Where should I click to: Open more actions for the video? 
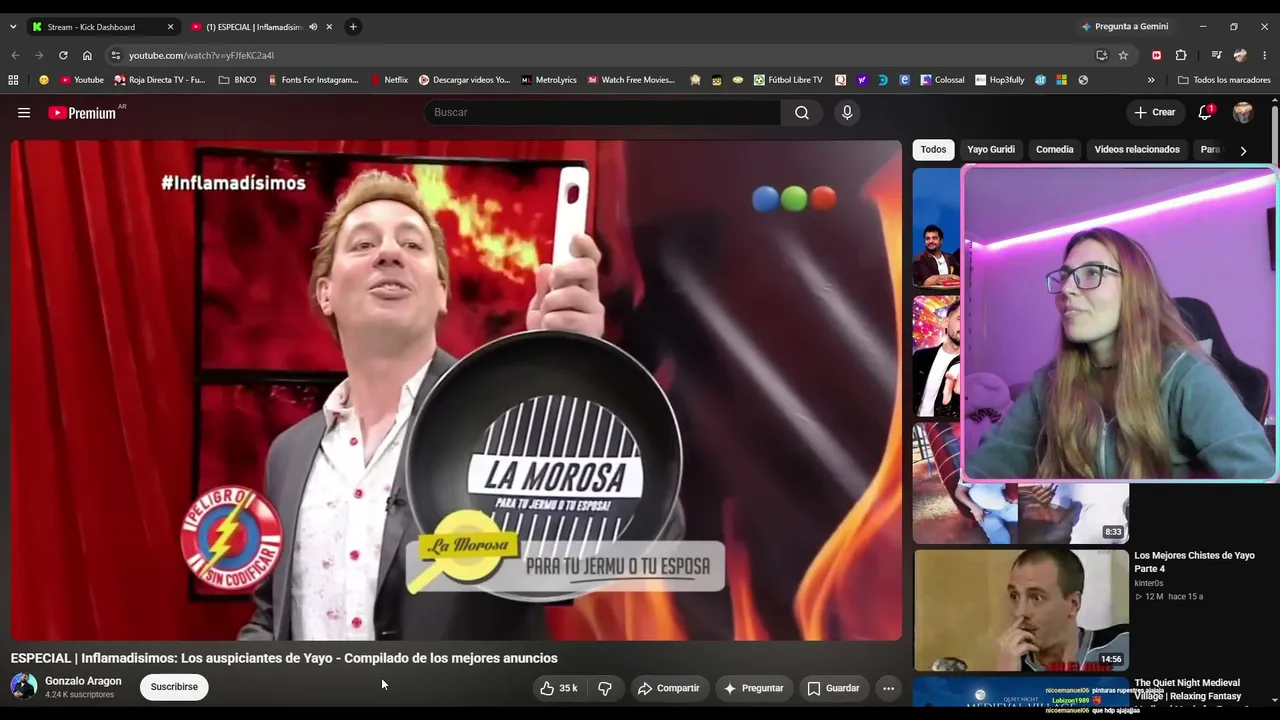888,688
